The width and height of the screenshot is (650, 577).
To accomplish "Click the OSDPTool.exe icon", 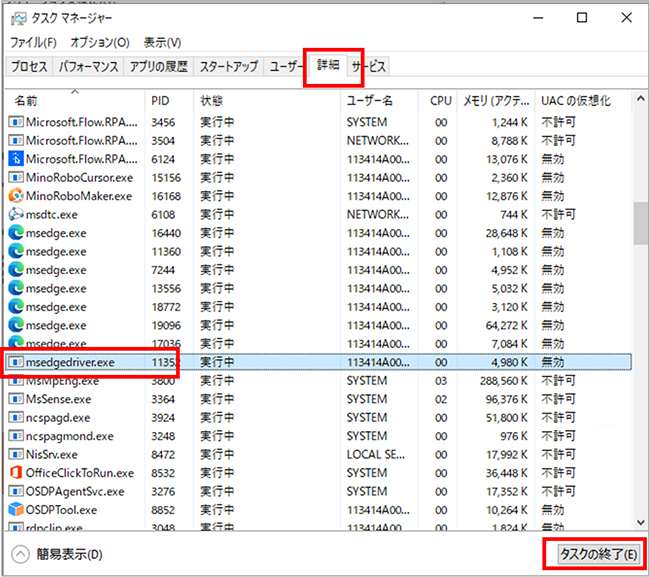I will (x=16, y=509).
